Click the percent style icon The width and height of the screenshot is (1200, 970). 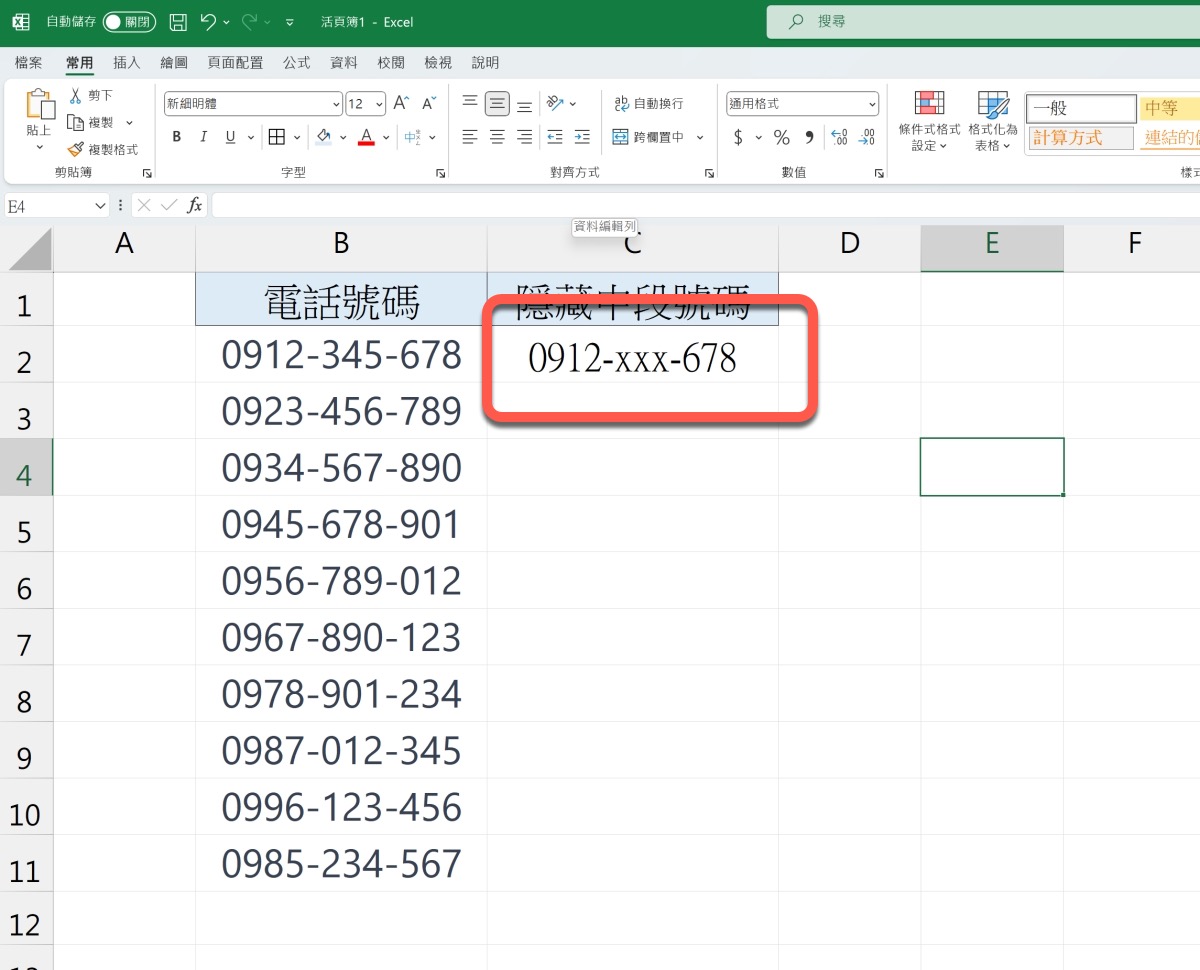point(782,137)
